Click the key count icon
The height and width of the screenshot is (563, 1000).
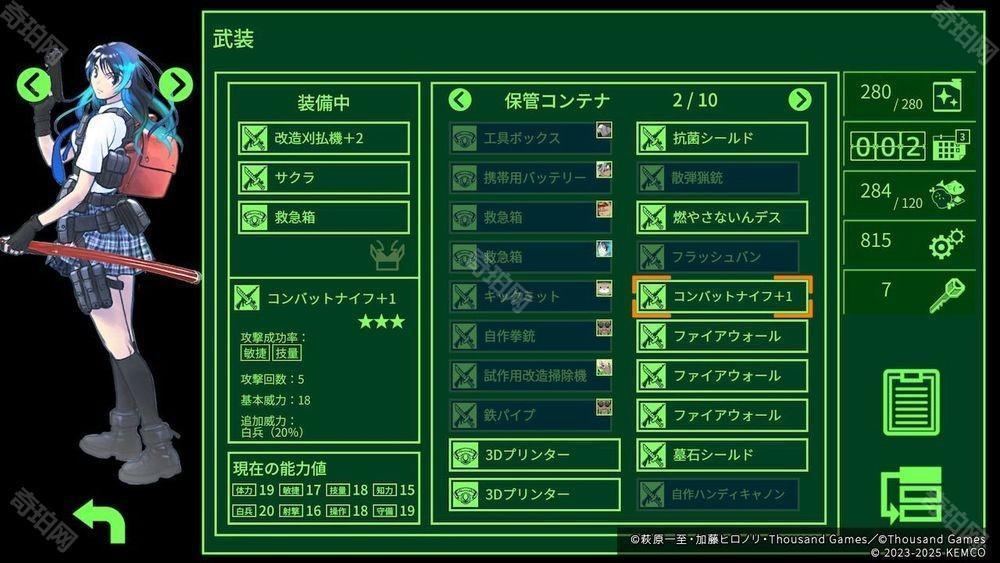point(946,294)
